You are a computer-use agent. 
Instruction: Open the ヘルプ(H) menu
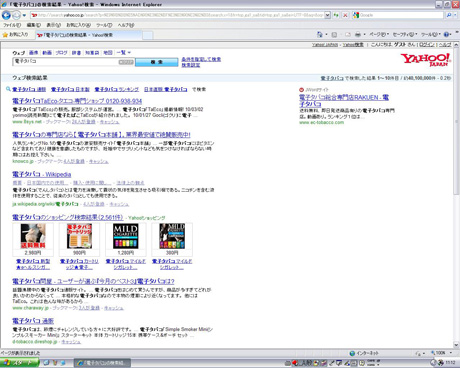(x=126, y=25)
